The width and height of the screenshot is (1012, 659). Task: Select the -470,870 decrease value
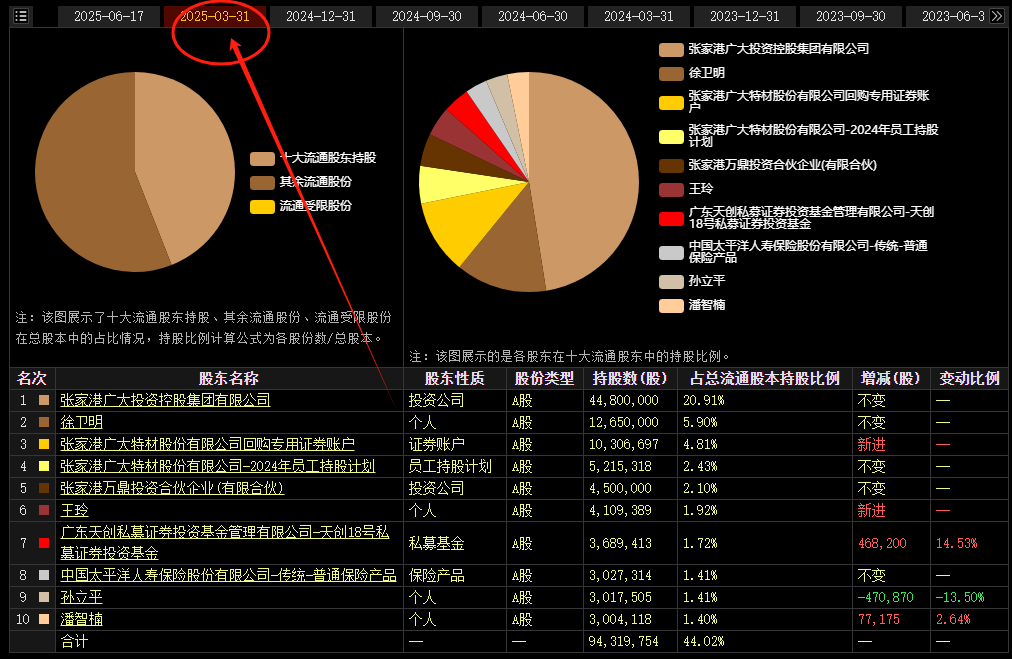886,597
